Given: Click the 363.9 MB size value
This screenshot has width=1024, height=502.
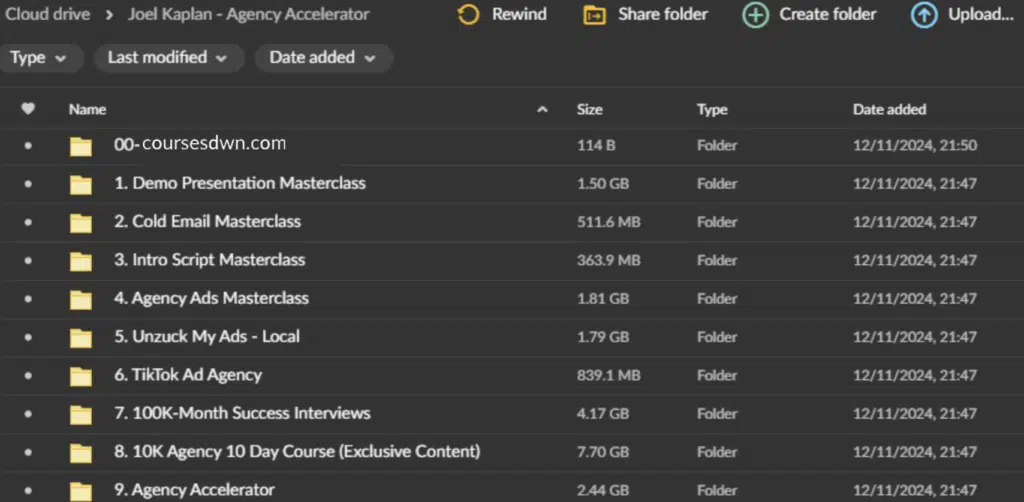Looking at the screenshot, I should (609, 261).
